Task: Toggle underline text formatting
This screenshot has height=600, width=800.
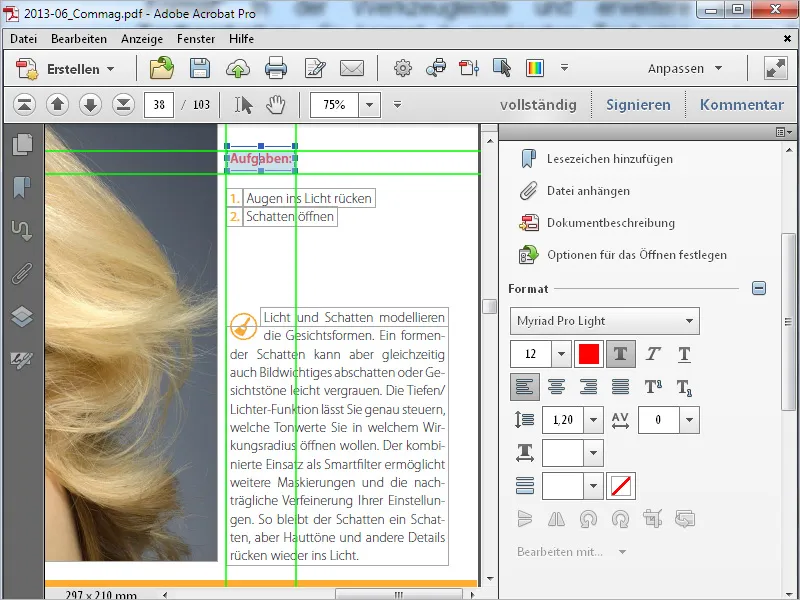Action: click(x=684, y=354)
